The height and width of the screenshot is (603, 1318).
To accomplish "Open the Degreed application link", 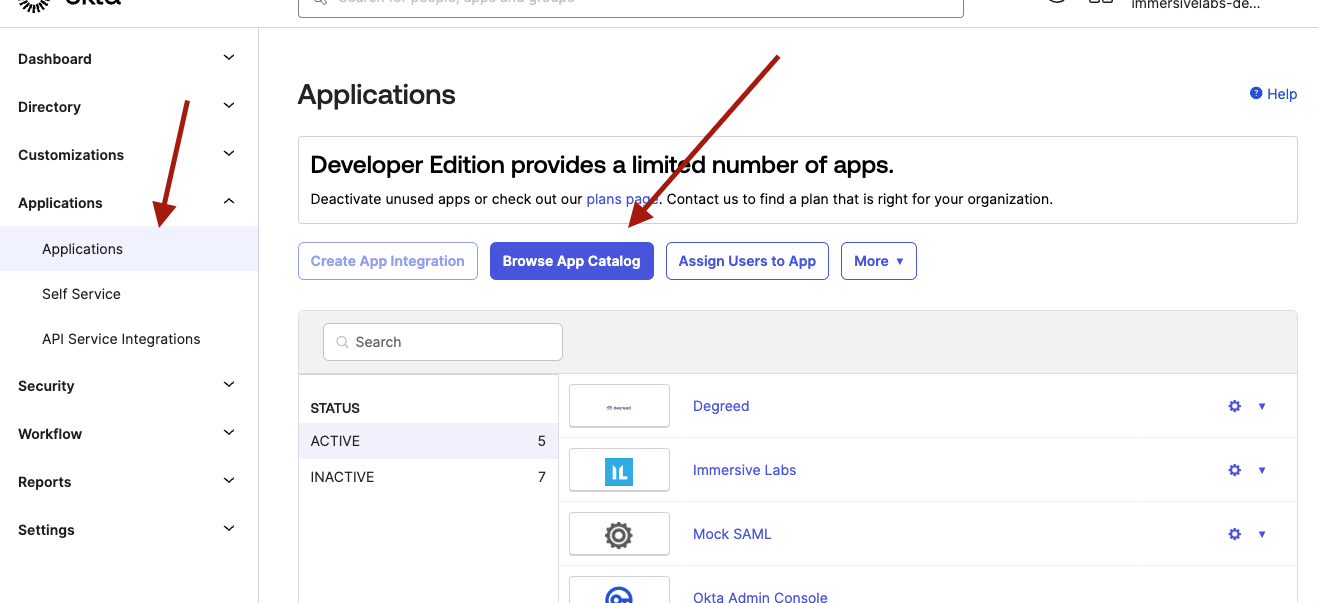I will (x=721, y=406).
